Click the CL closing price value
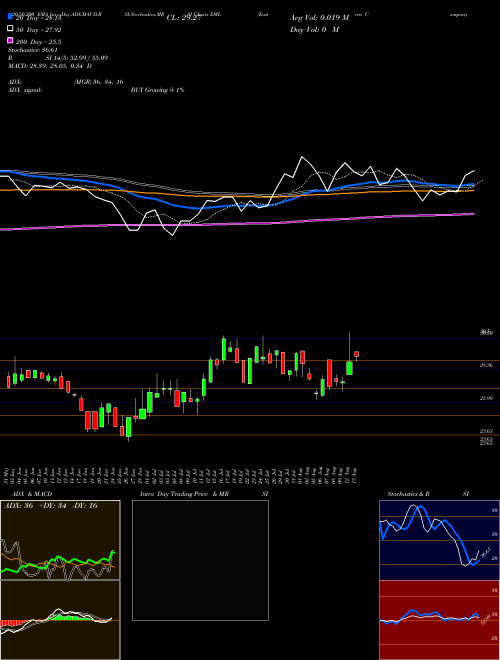 point(184,18)
